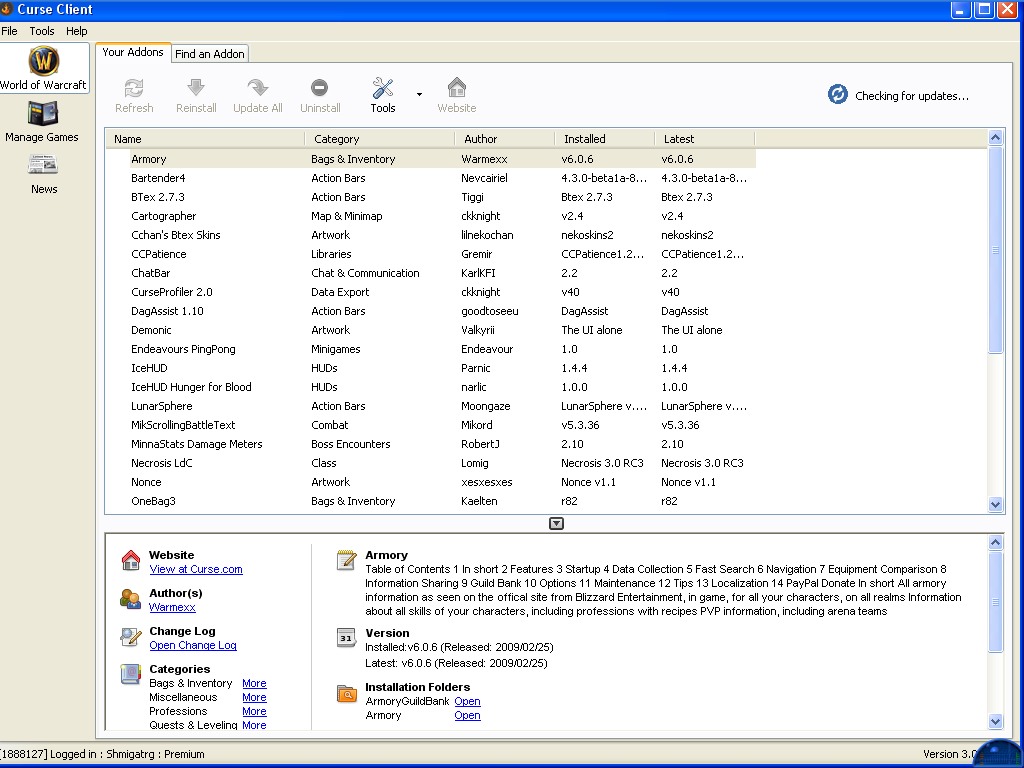
Task: Expand the Tools dropdown arrow
Action: pos(419,95)
